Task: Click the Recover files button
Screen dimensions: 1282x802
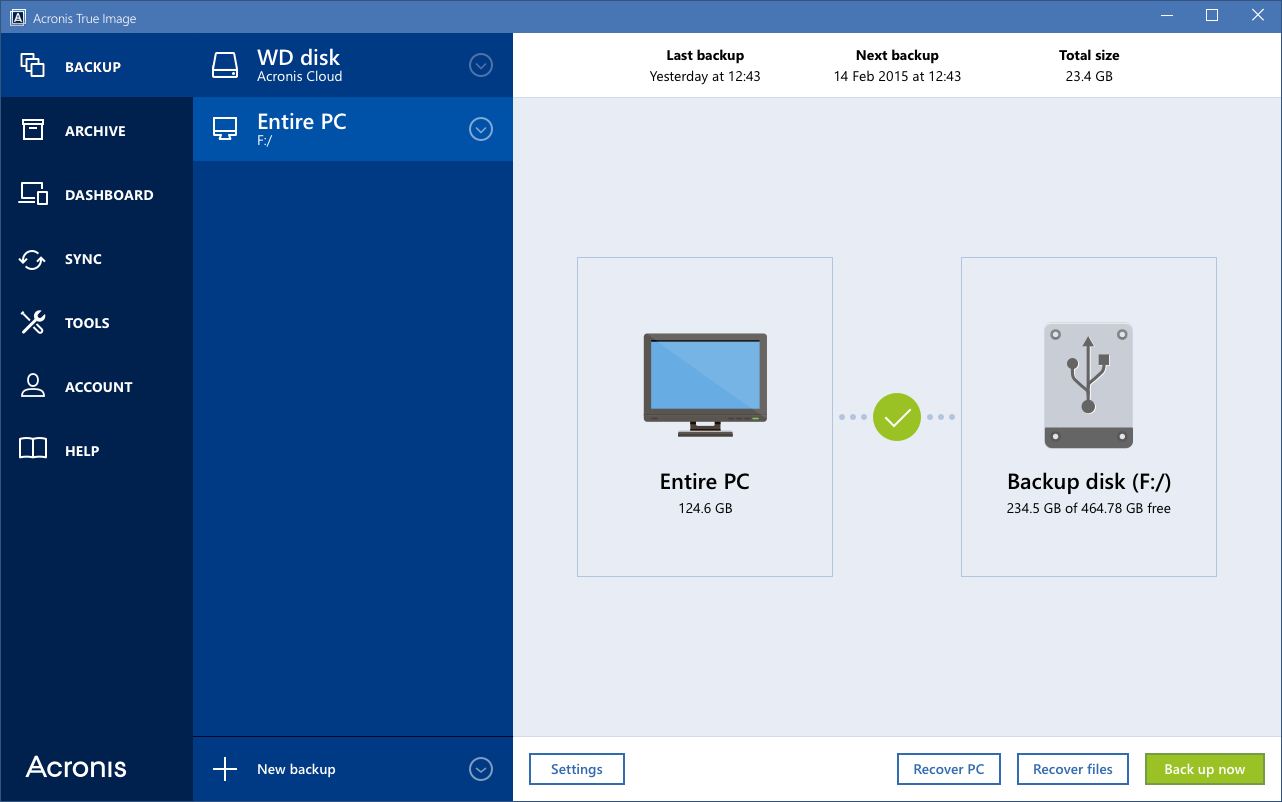Action: tap(1073, 769)
